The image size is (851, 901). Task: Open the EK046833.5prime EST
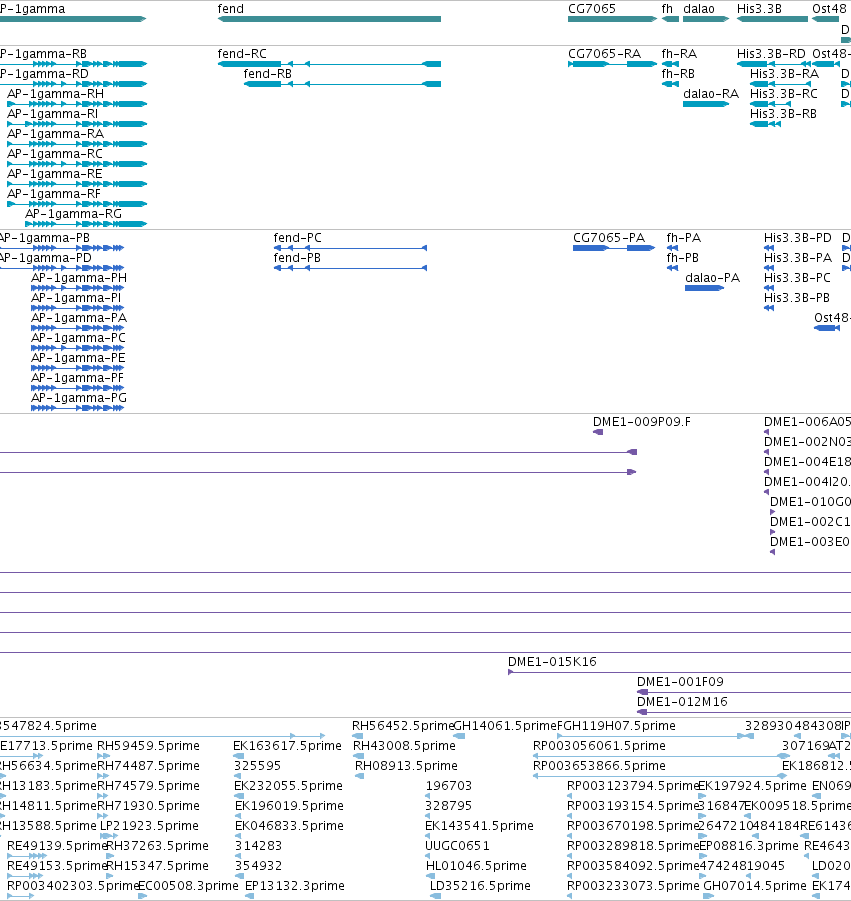click(238, 836)
